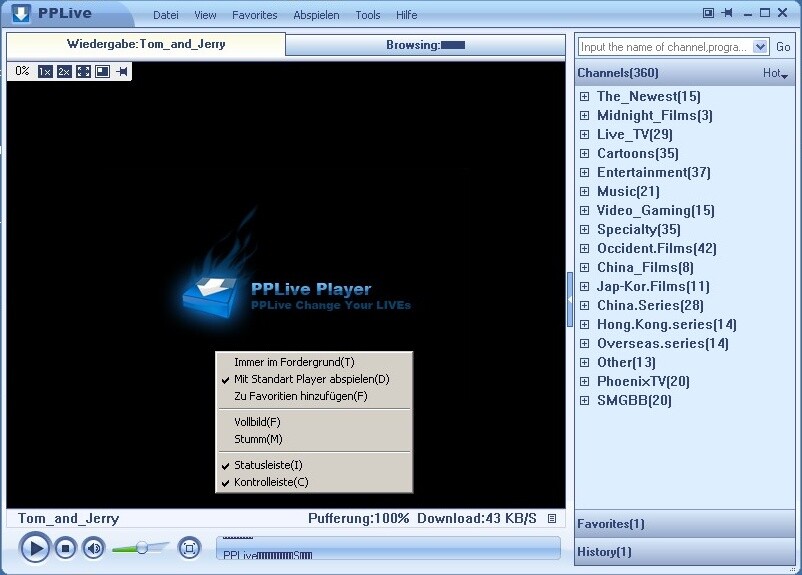The height and width of the screenshot is (575, 802).
Task: Expand Midnight_Films(3) category
Action: click(584, 116)
